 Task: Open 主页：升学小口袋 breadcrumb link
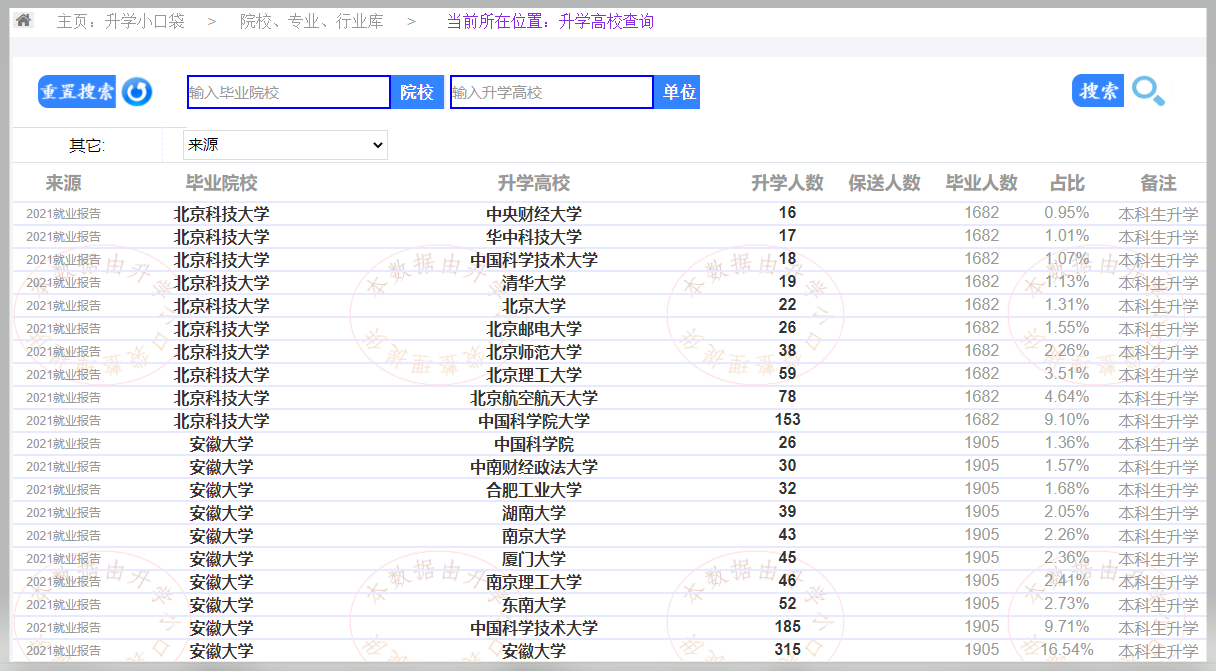click(120, 21)
